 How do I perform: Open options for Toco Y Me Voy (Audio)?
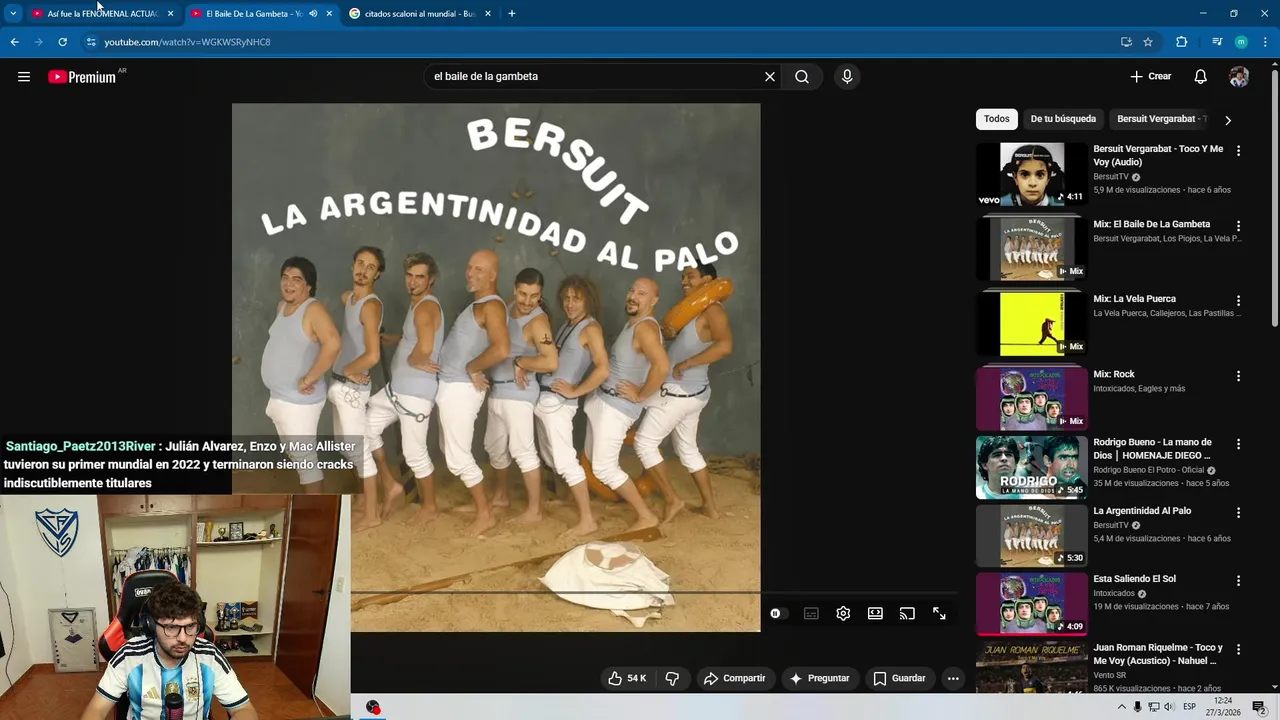pos(1238,151)
